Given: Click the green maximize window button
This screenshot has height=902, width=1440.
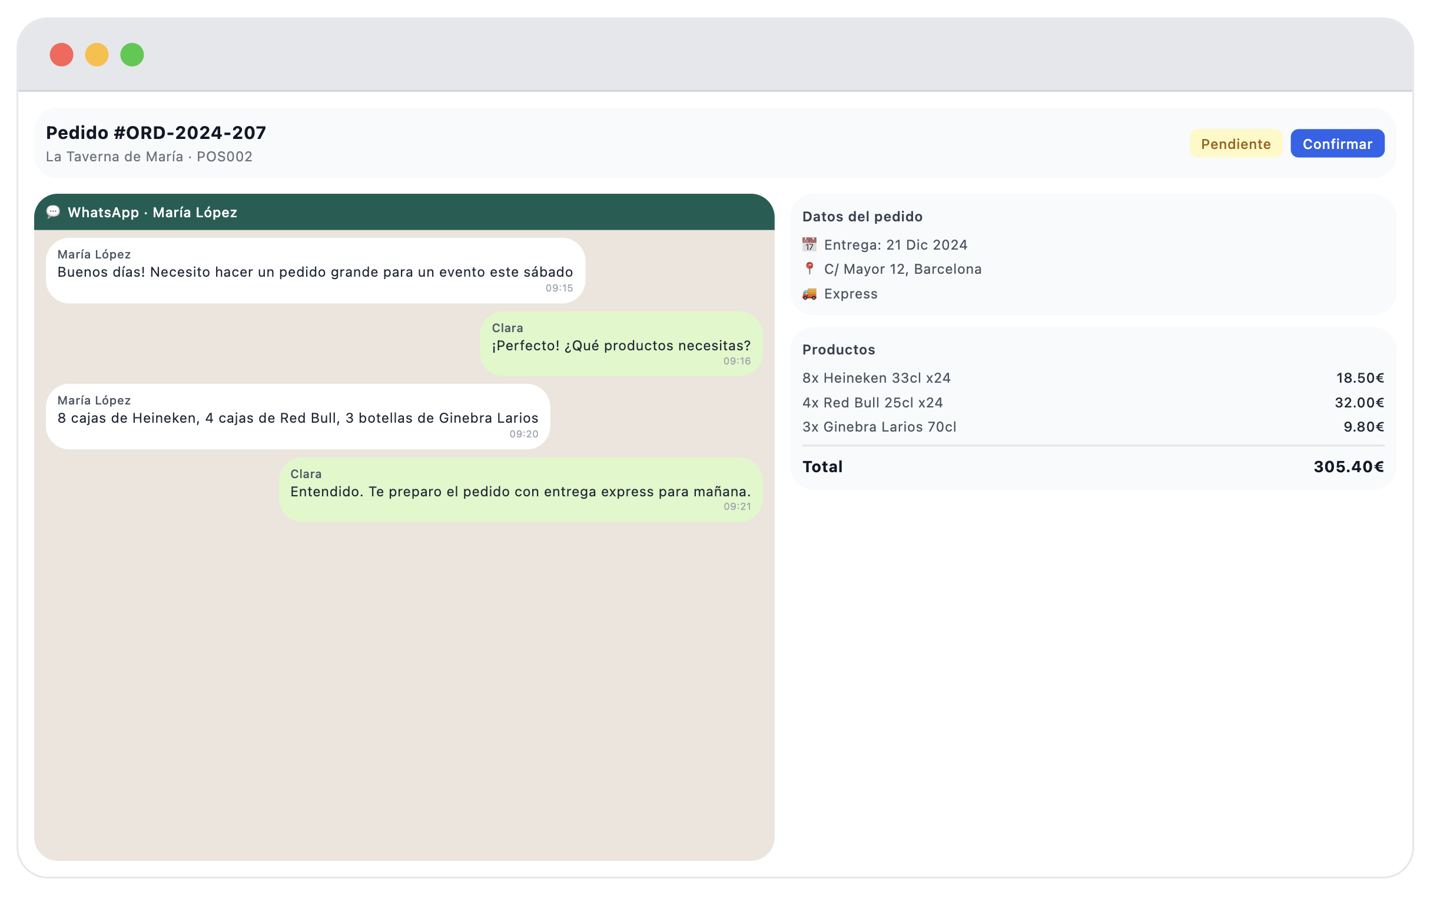Looking at the screenshot, I should click(132, 55).
